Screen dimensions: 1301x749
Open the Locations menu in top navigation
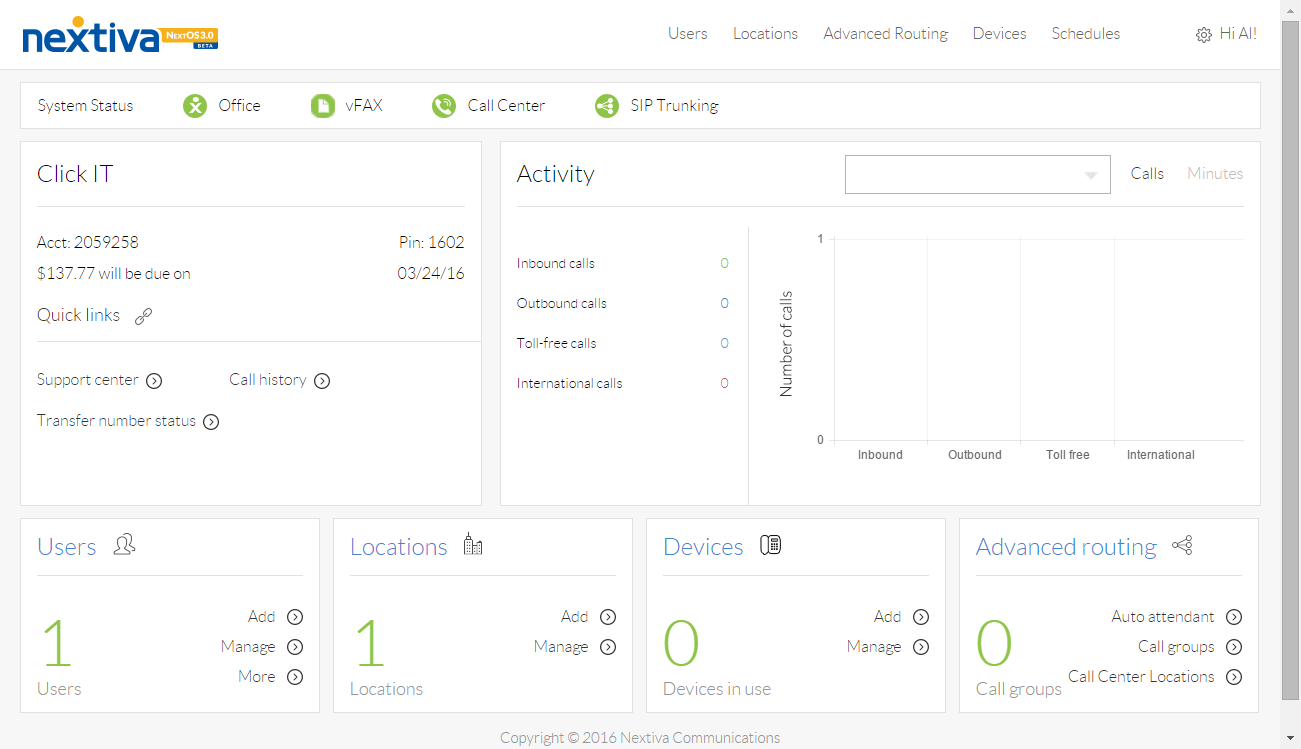click(x=765, y=34)
